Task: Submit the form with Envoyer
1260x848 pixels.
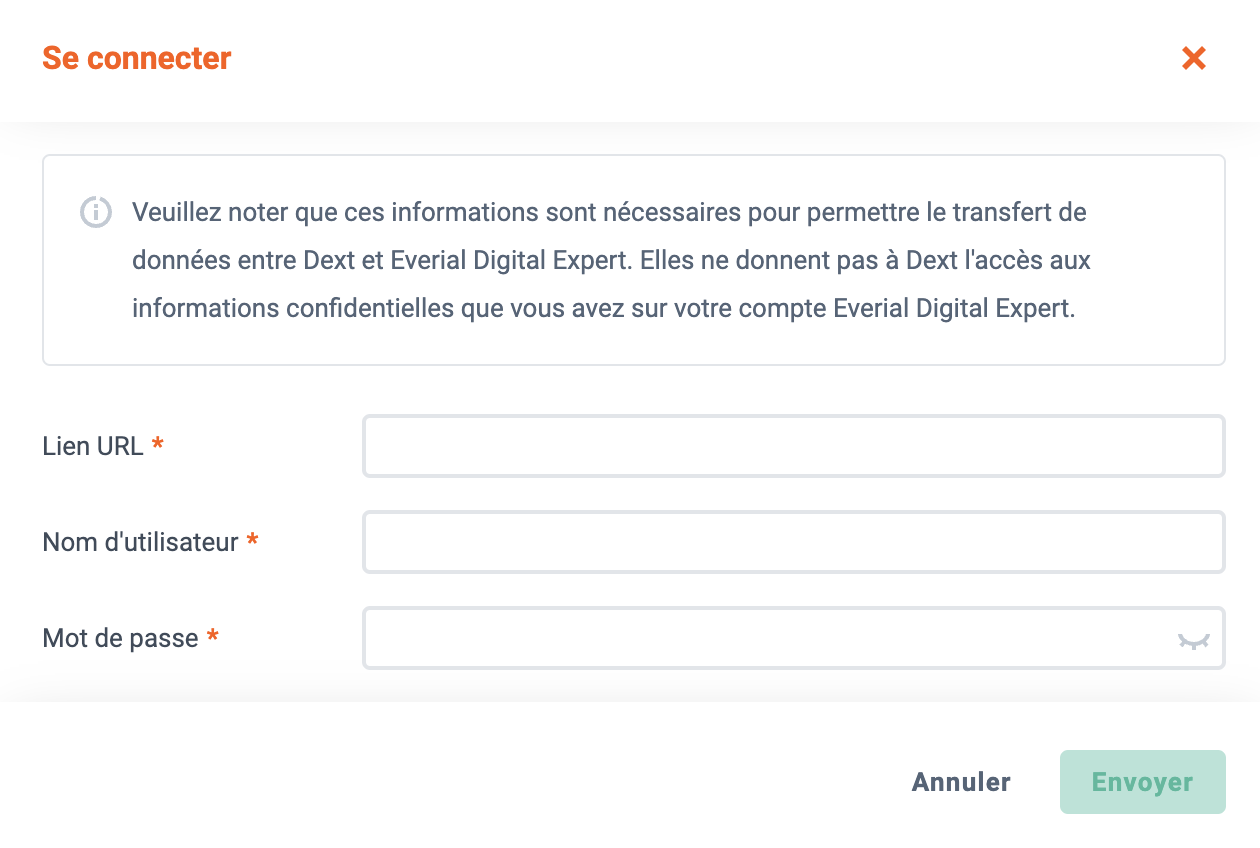Action: click(x=1143, y=782)
